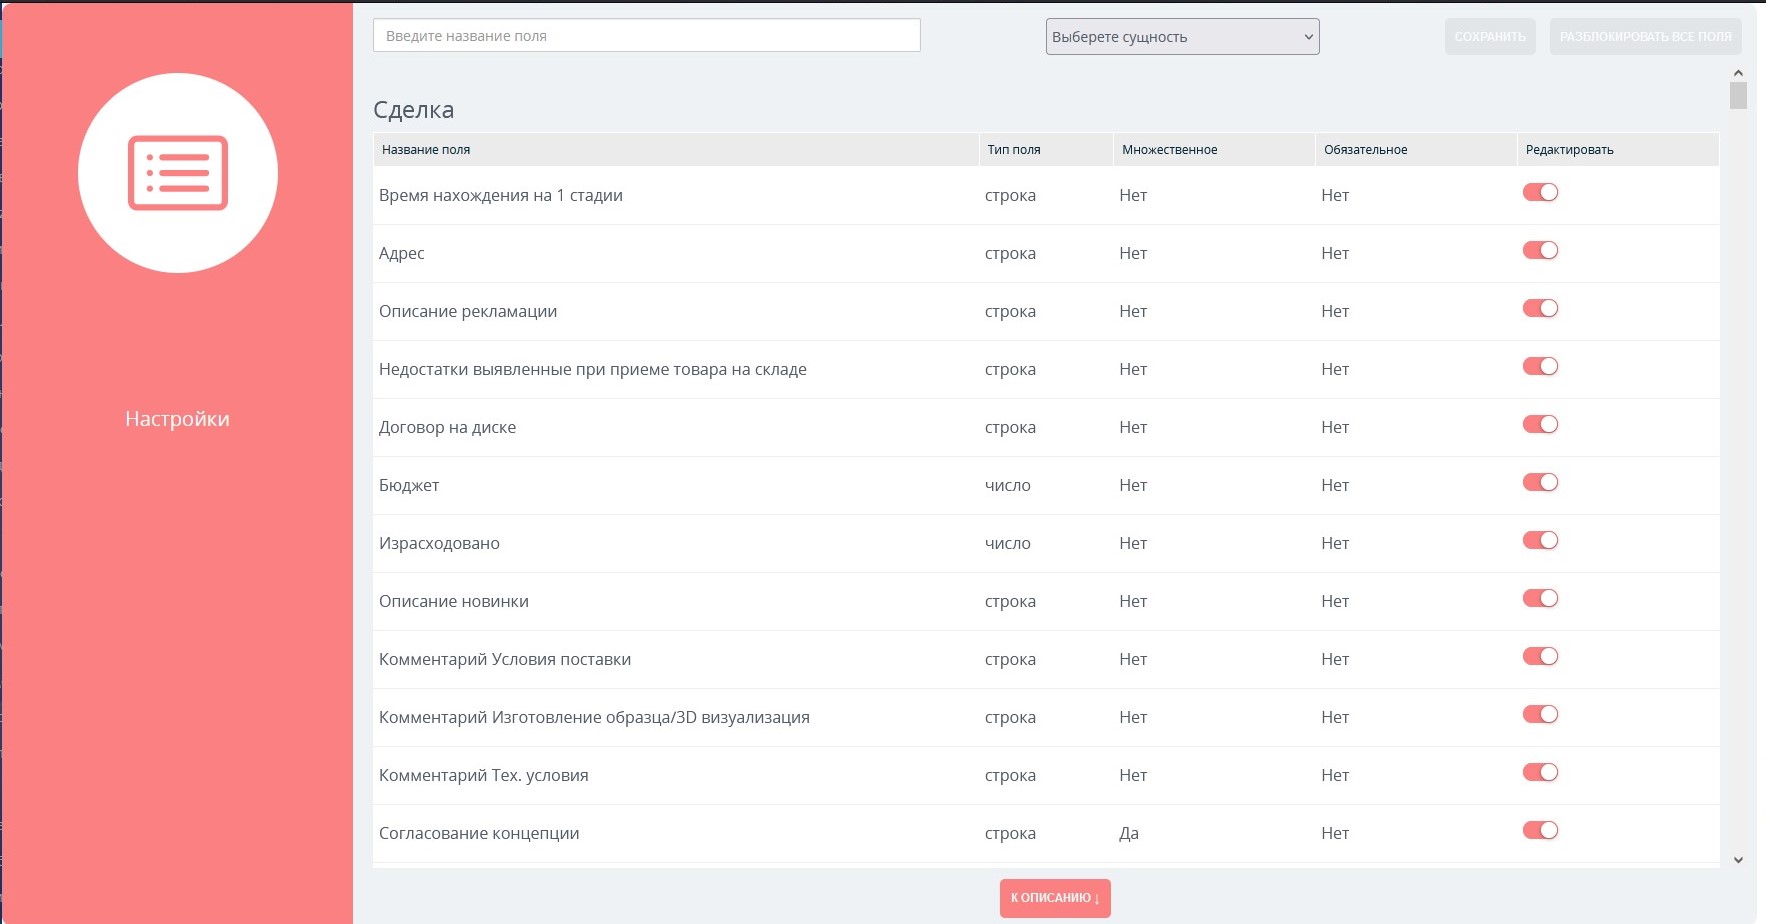The image size is (1766, 924).
Task: Click the Настройки sidebar label
Action: click(x=177, y=419)
